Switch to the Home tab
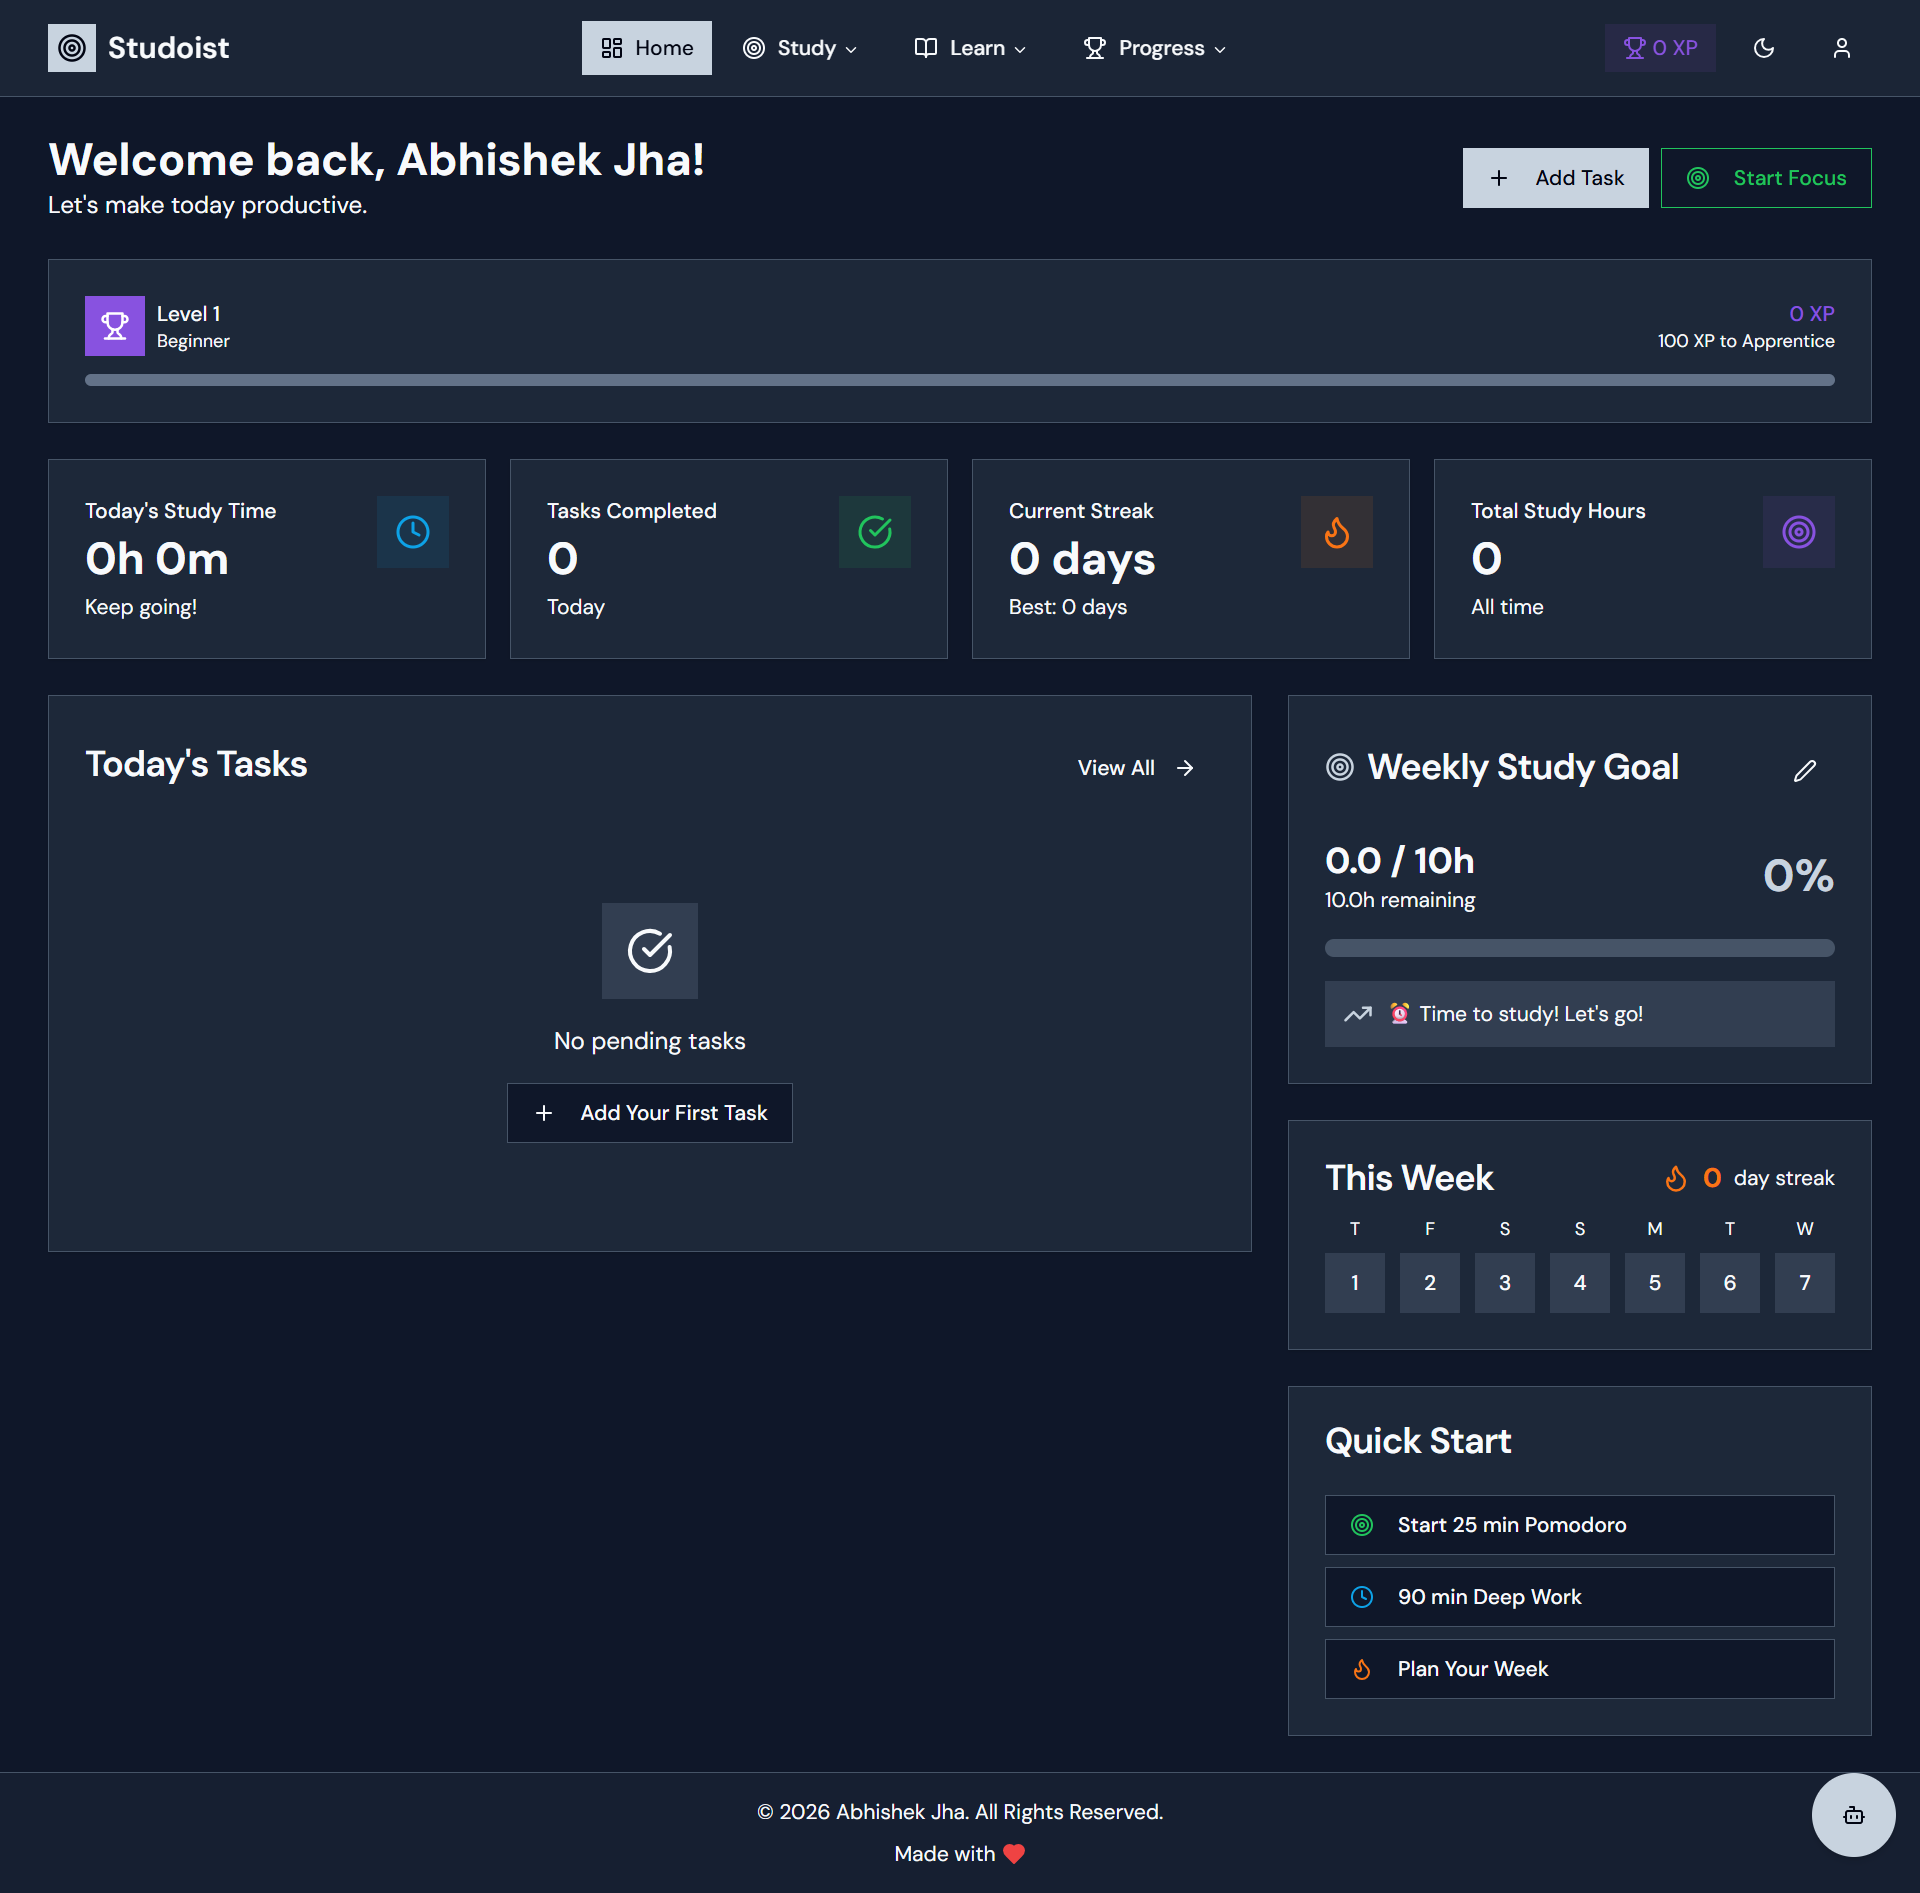Image resolution: width=1920 pixels, height=1893 pixels. [x=646, y=47]
